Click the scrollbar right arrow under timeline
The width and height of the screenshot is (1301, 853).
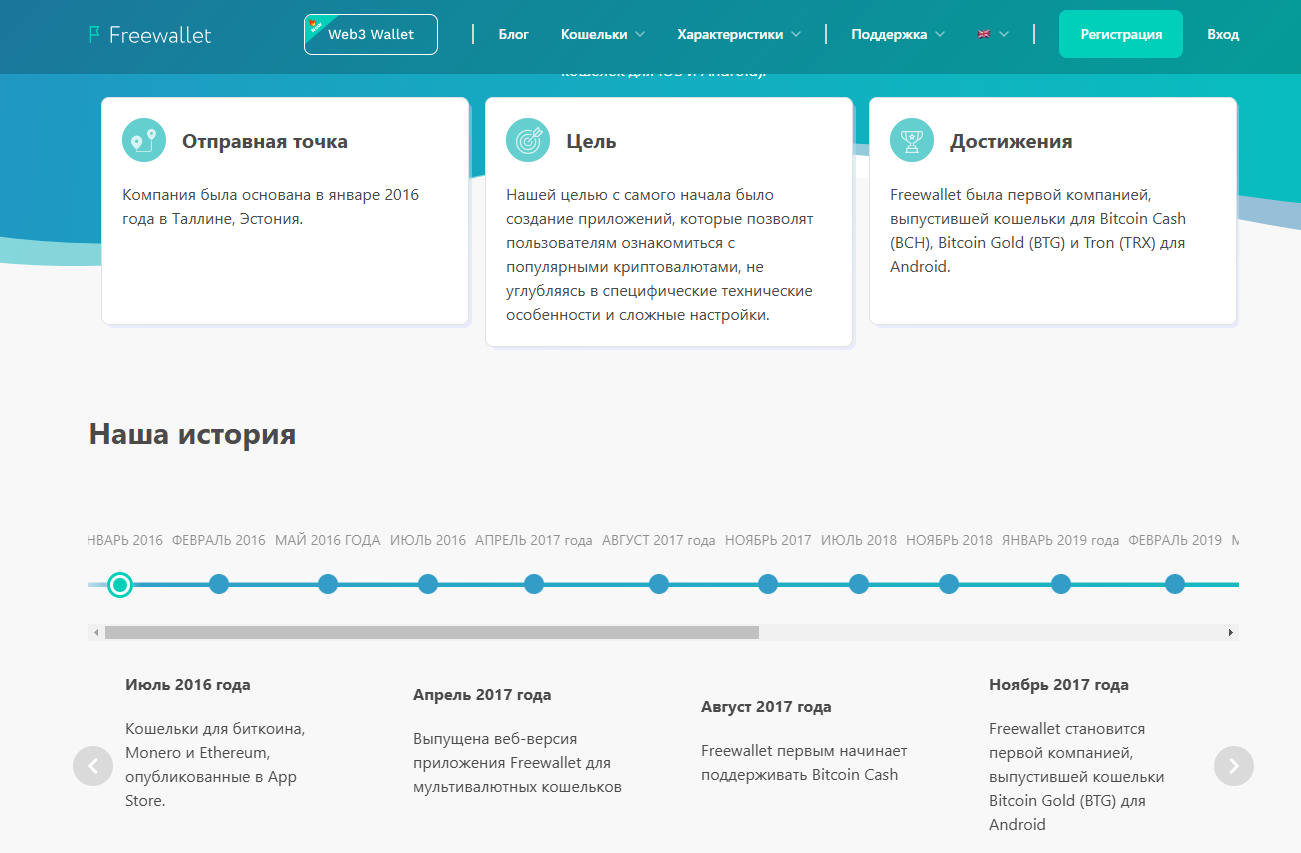pos(1230,633)
